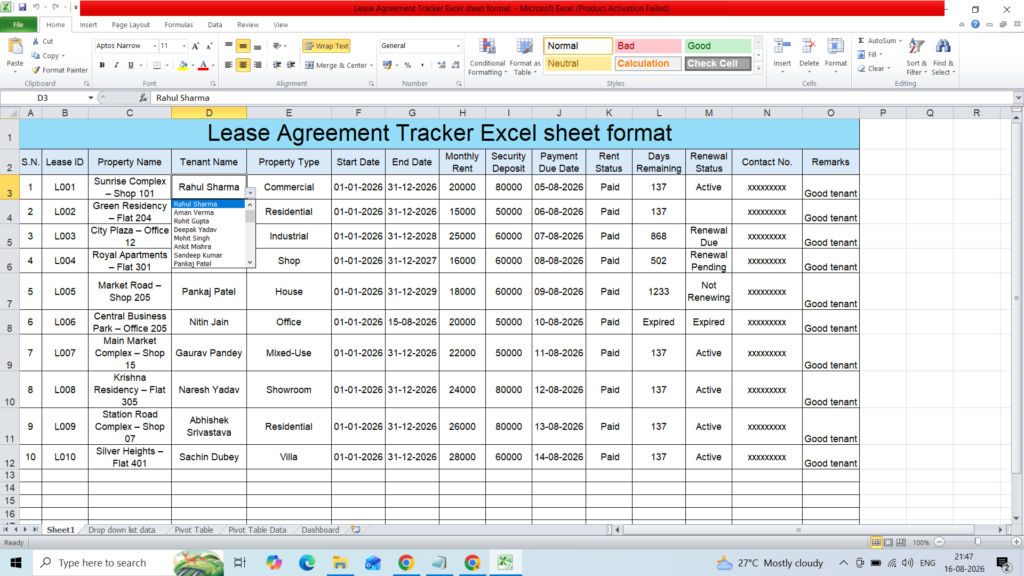Click the Paste icon

point(15,47)
